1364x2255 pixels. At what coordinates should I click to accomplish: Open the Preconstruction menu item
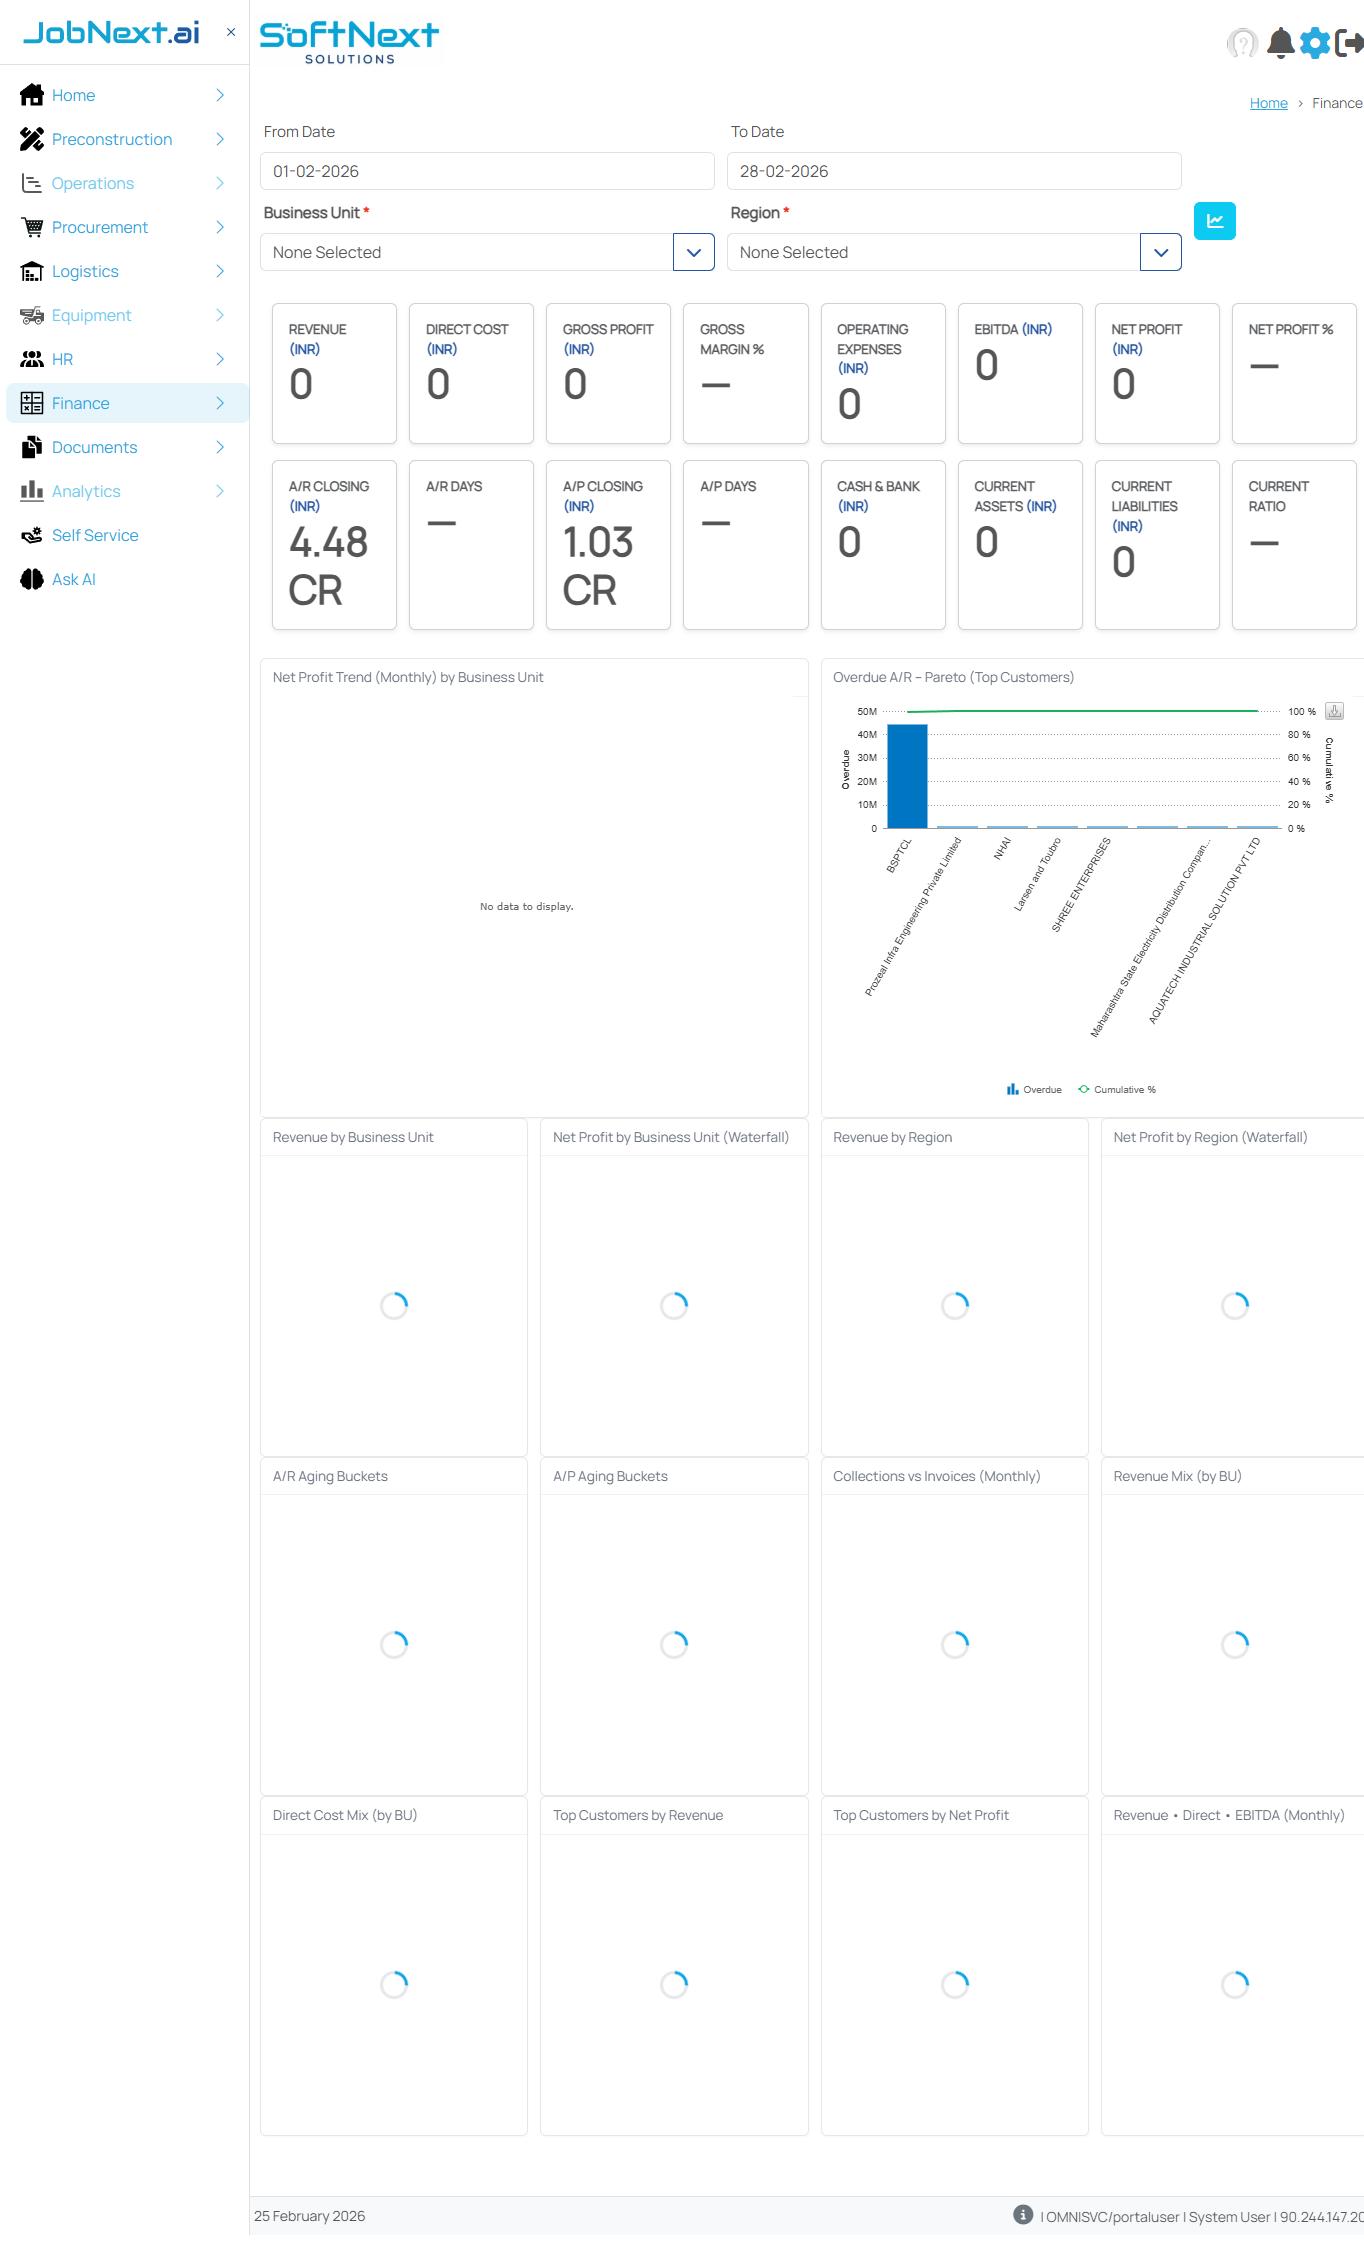(x=127, y=139)
